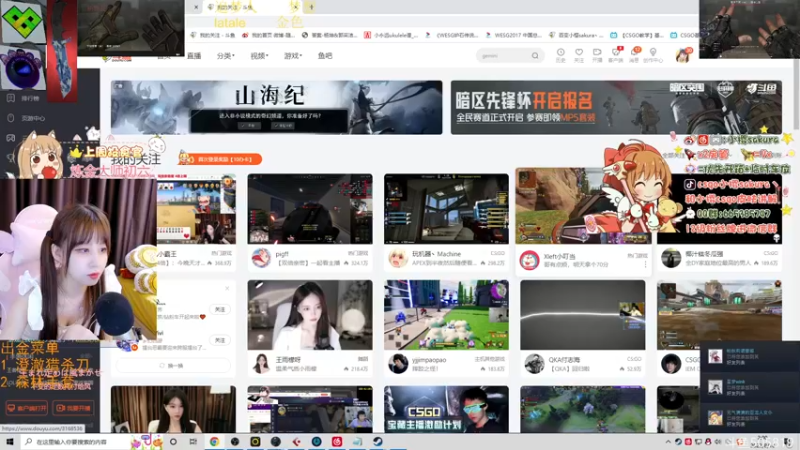Open the 游戏 games dropdown

click(x=293, y=56)
